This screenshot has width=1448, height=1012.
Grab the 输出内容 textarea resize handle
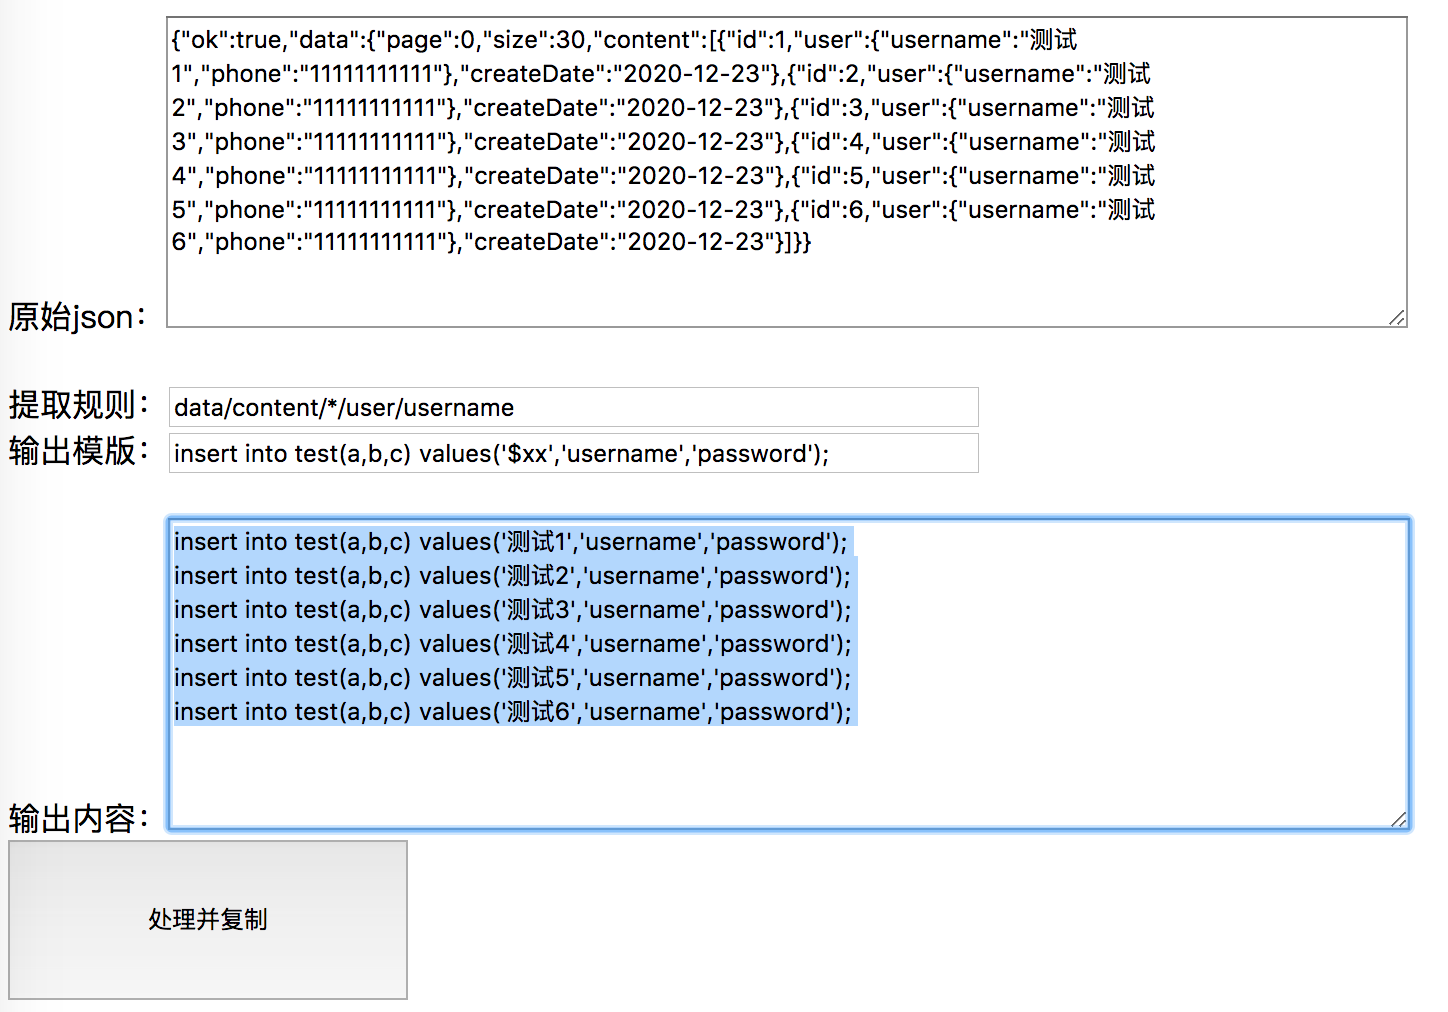1399,819
